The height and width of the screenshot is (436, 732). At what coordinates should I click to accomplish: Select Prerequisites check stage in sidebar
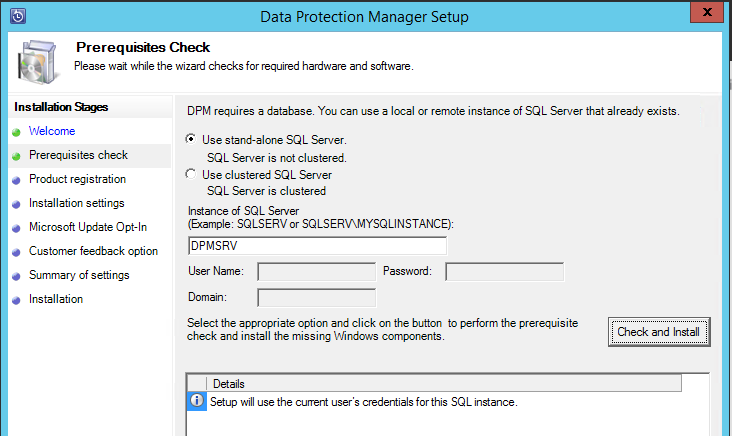[78, 155]
